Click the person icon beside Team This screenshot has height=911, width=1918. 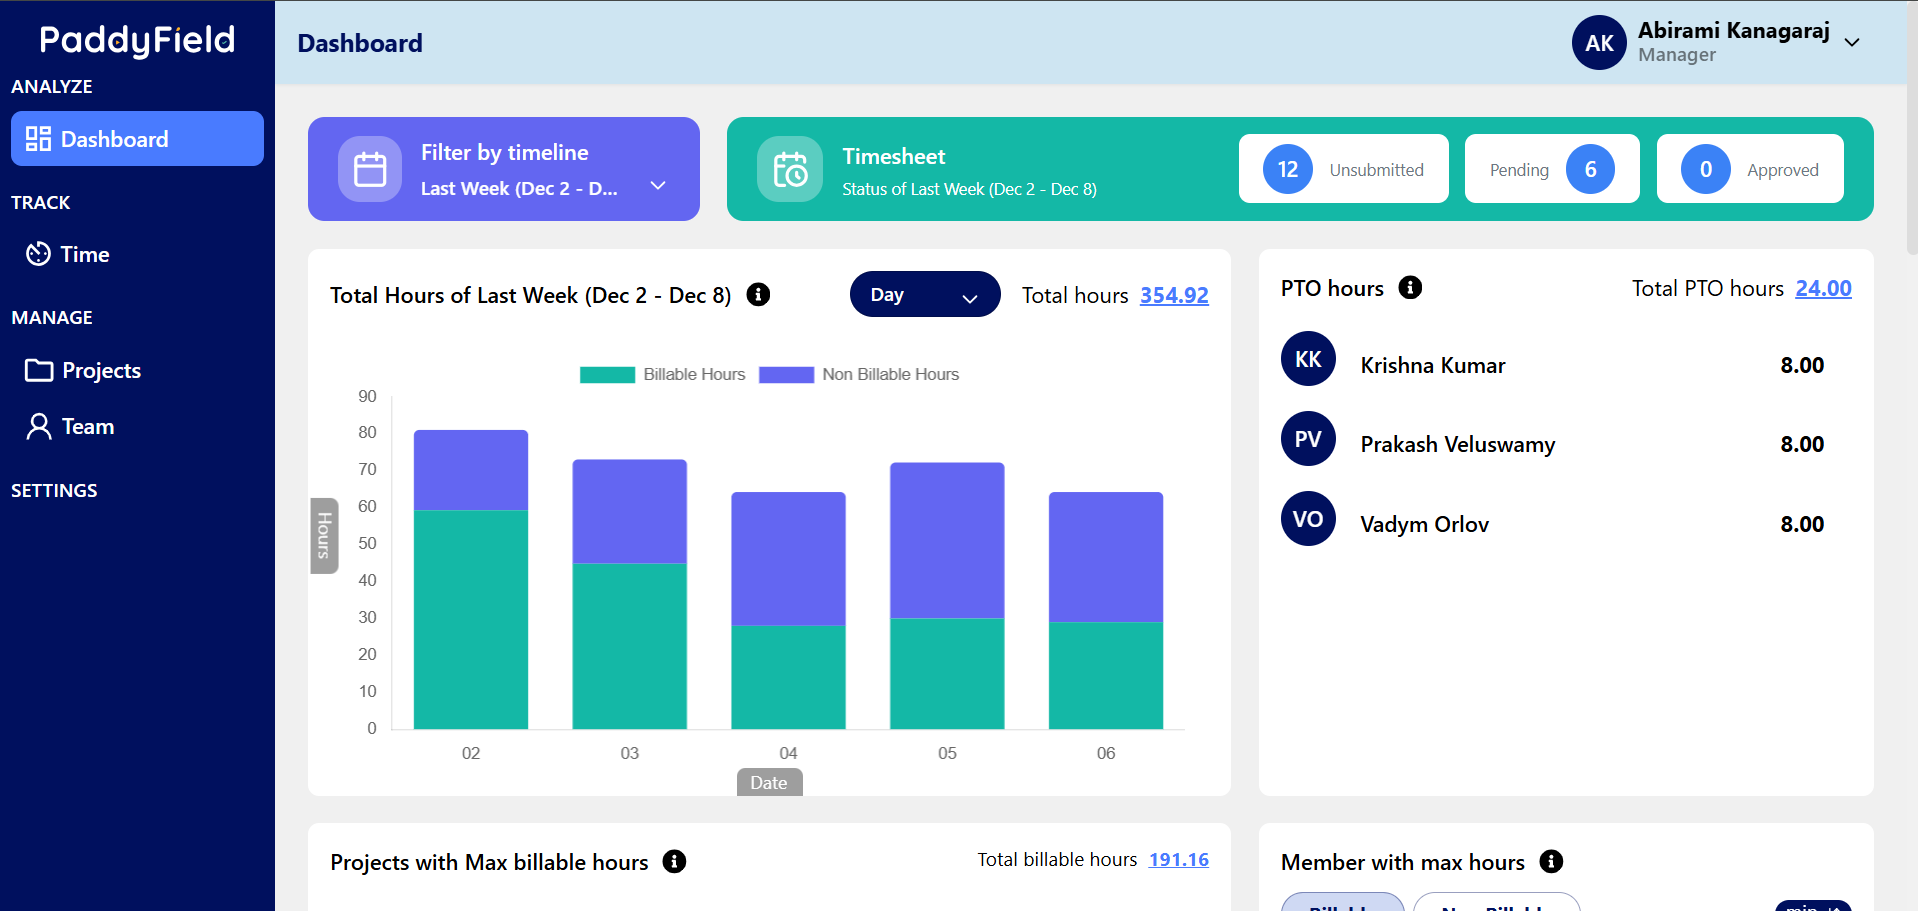39,427
